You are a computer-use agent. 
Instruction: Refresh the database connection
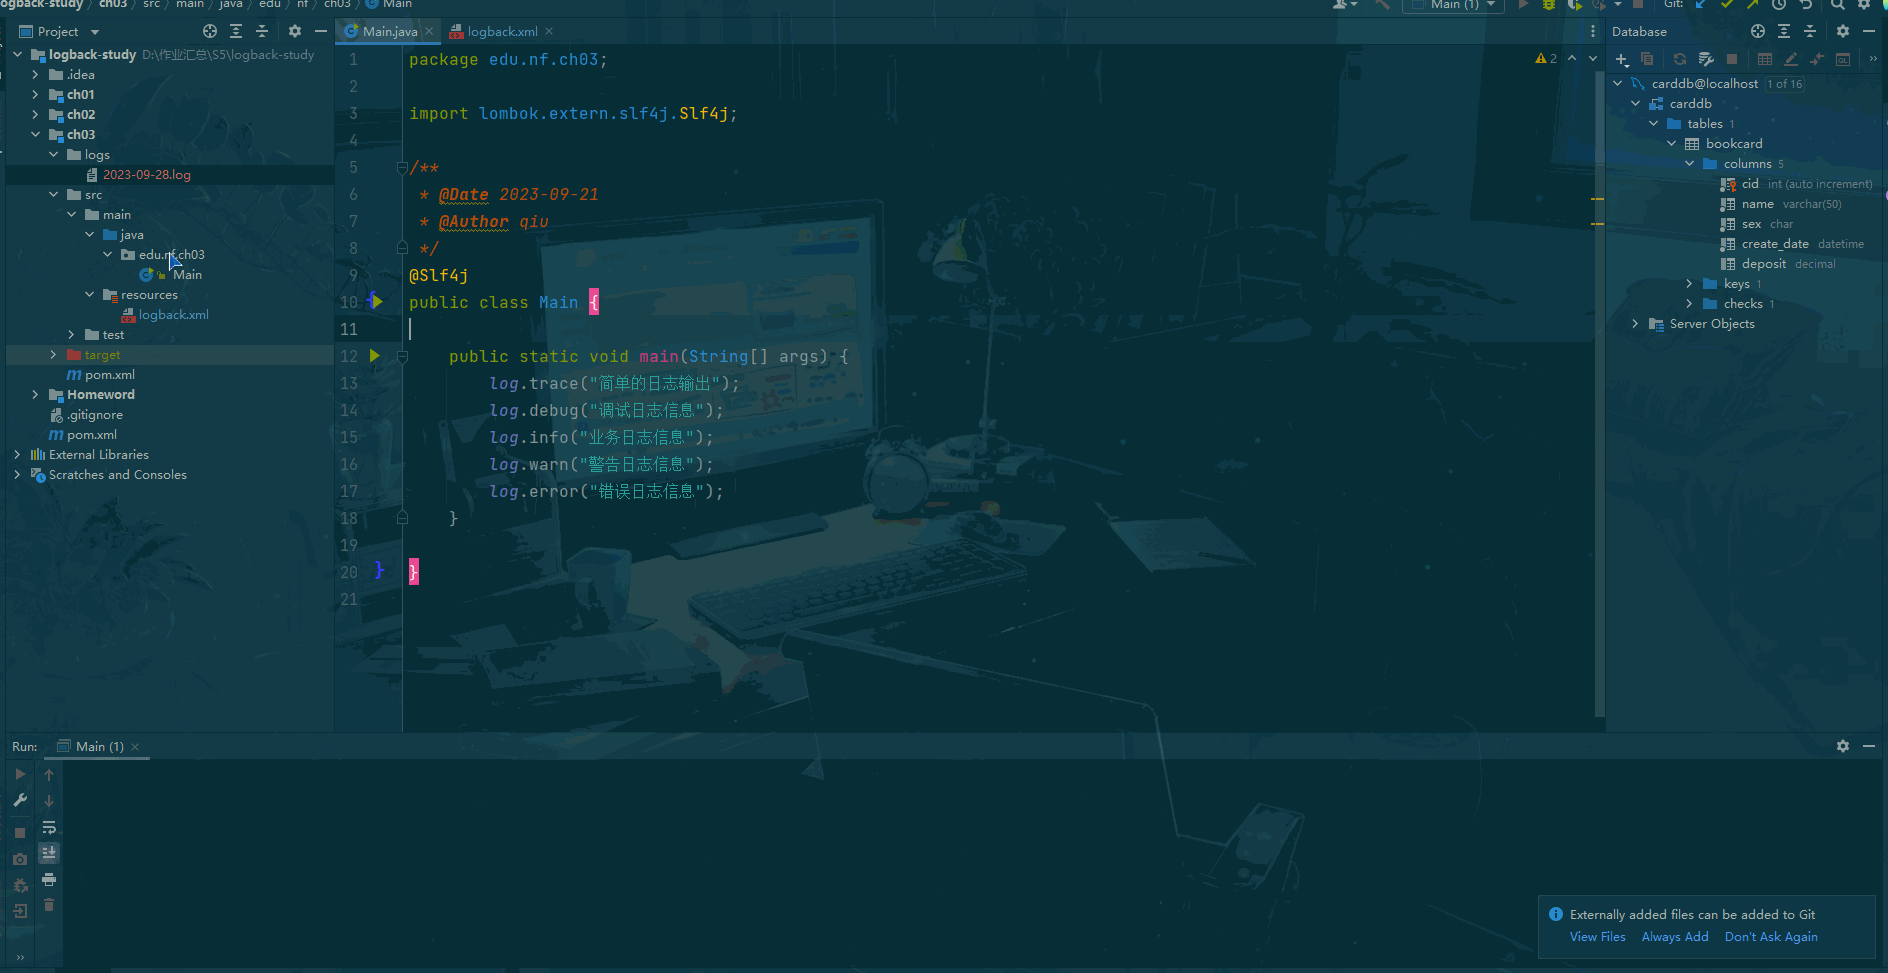pyautogui.click(x=1679, y=59)
